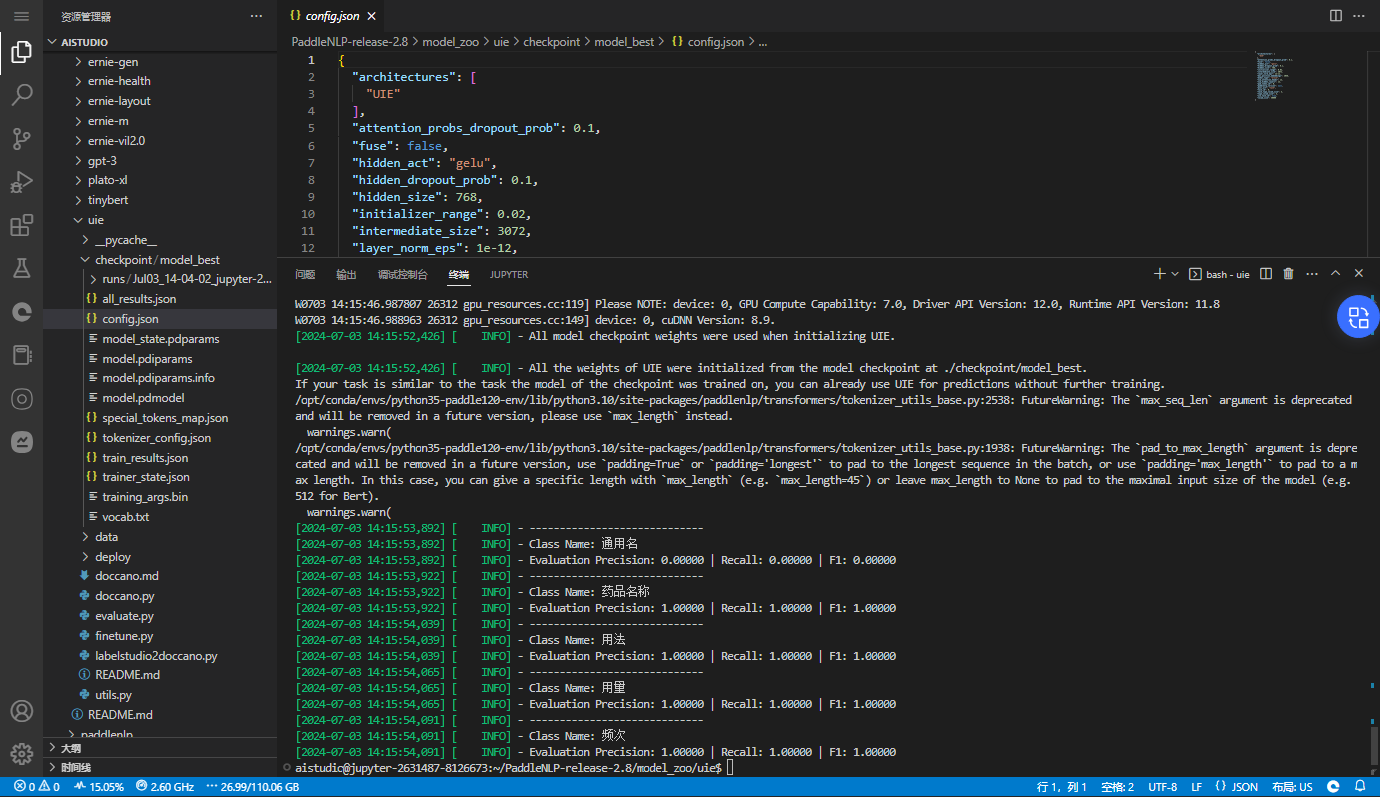1380x797 pixels.
Task: Click the 布局: US keyboard layout
Action: tap(1291, 787)
